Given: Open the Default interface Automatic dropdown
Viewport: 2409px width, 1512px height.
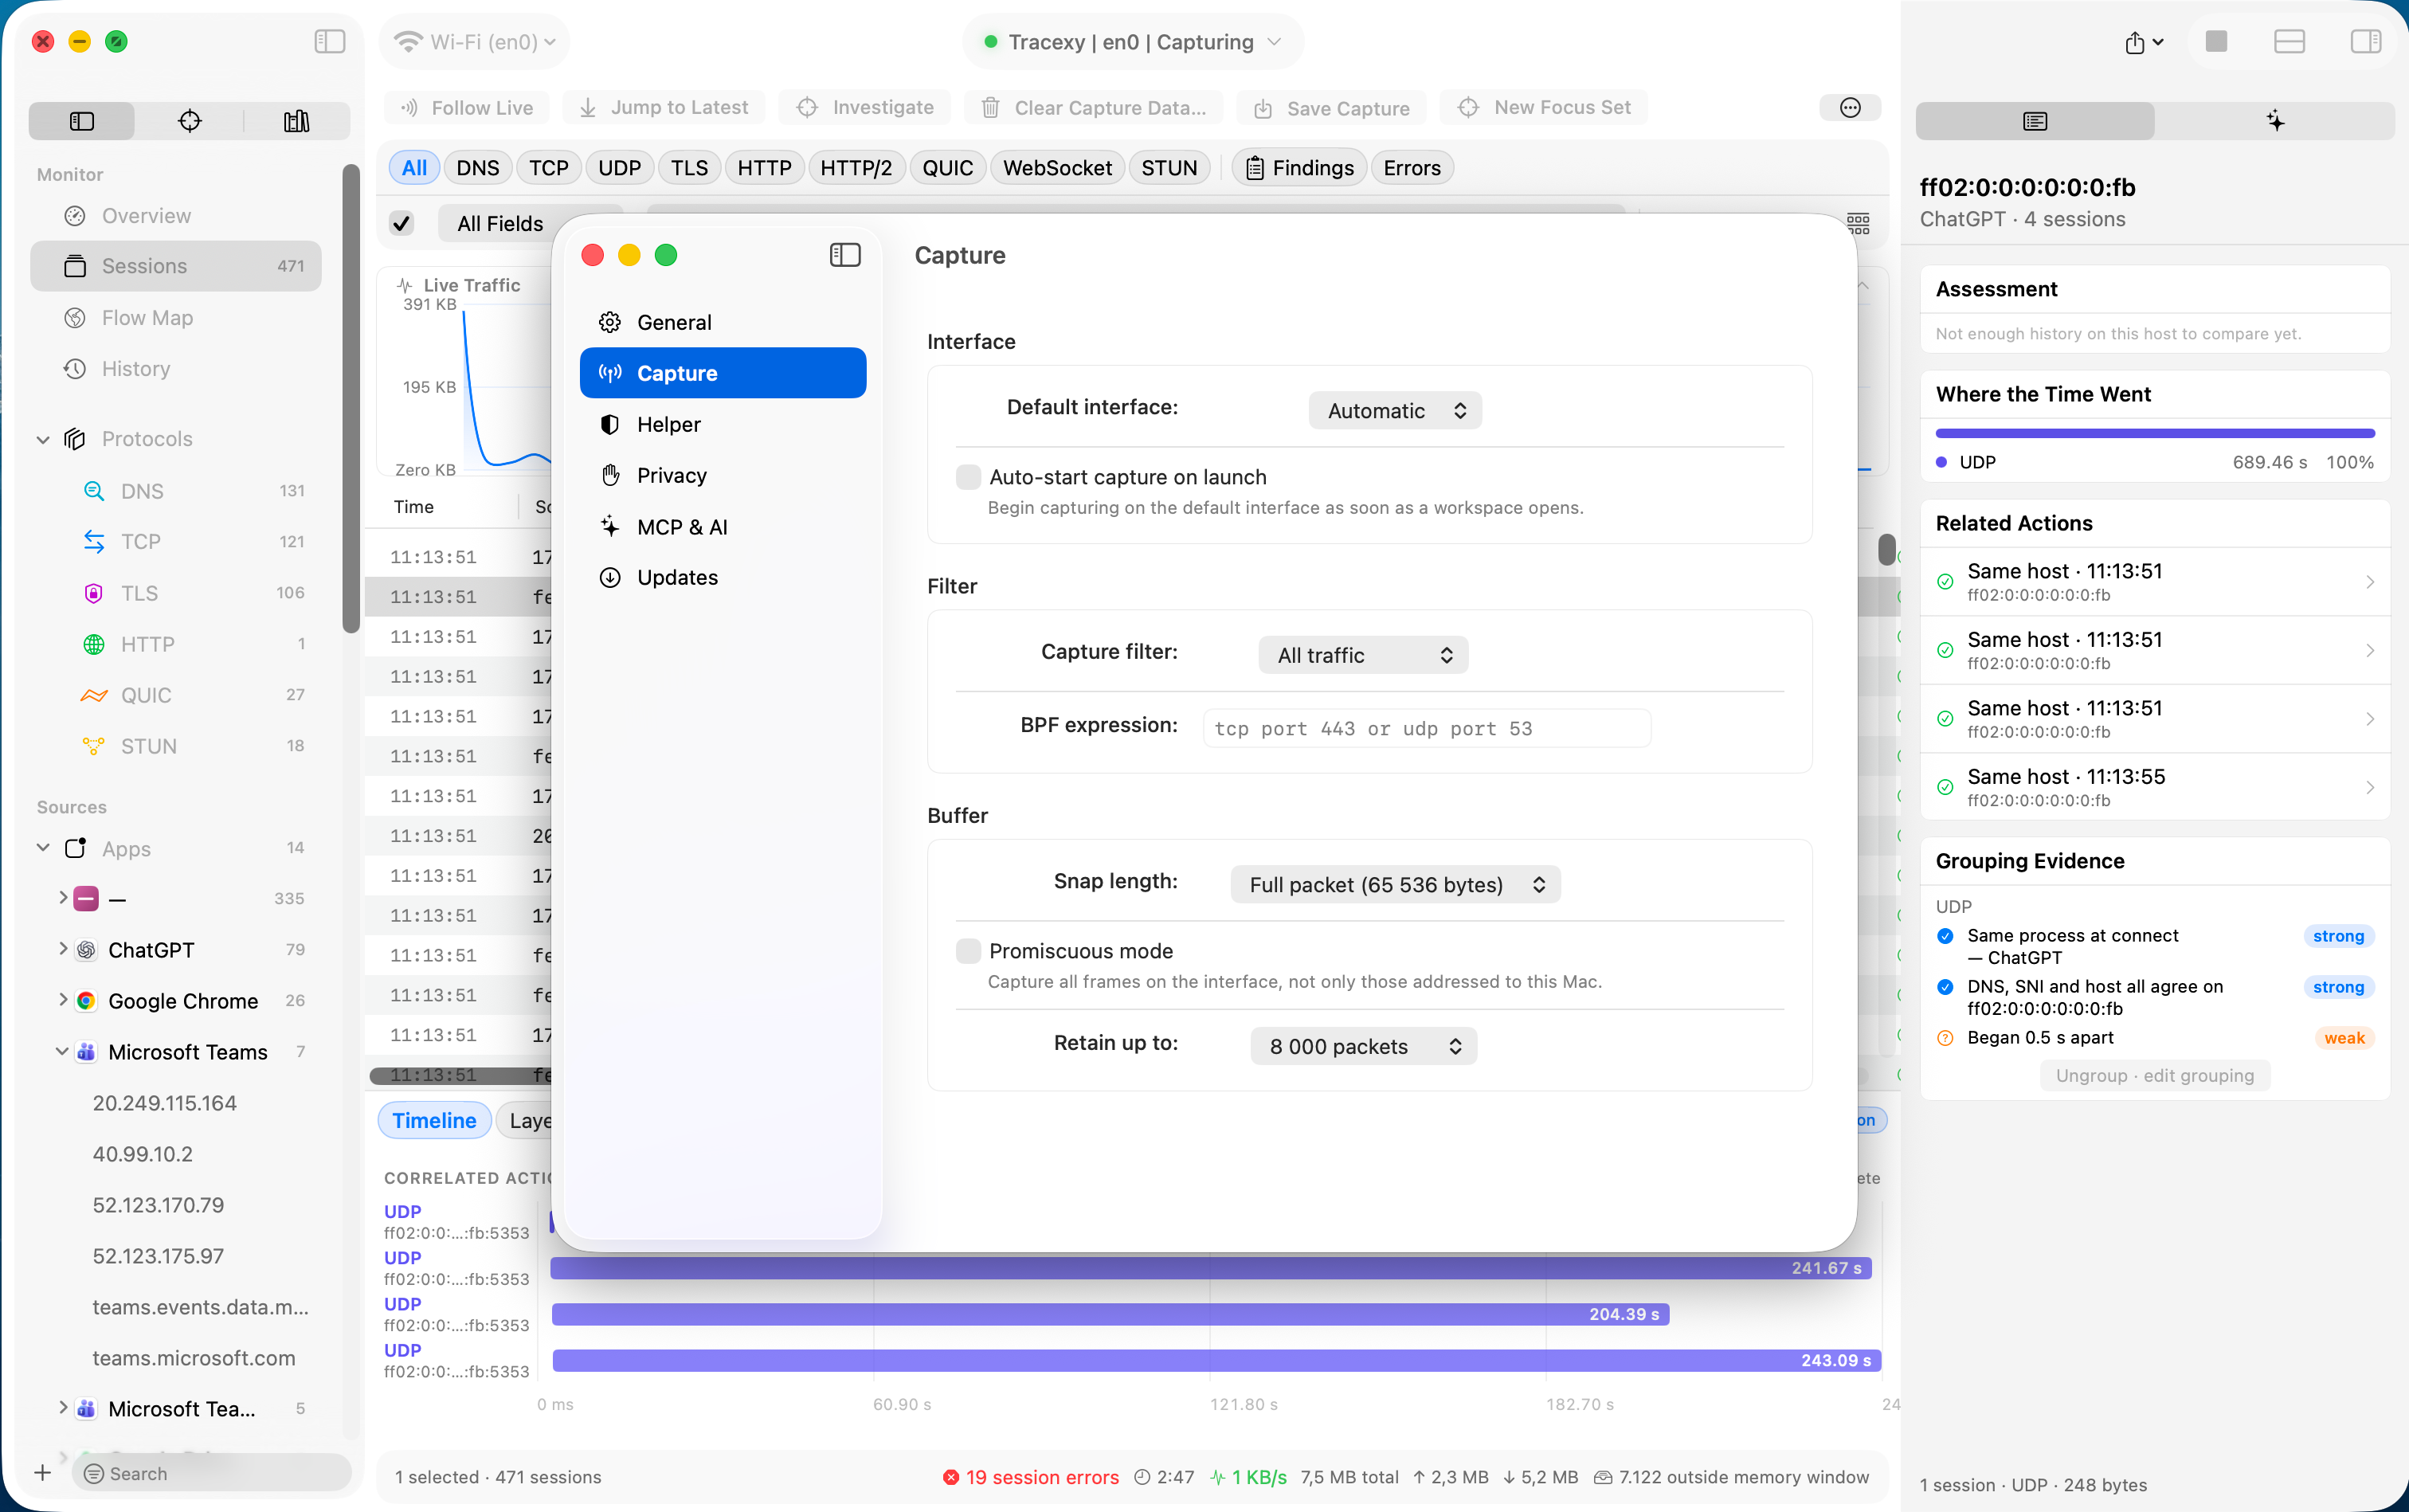Looking at the screenshot, I should tap(1395, 411).
